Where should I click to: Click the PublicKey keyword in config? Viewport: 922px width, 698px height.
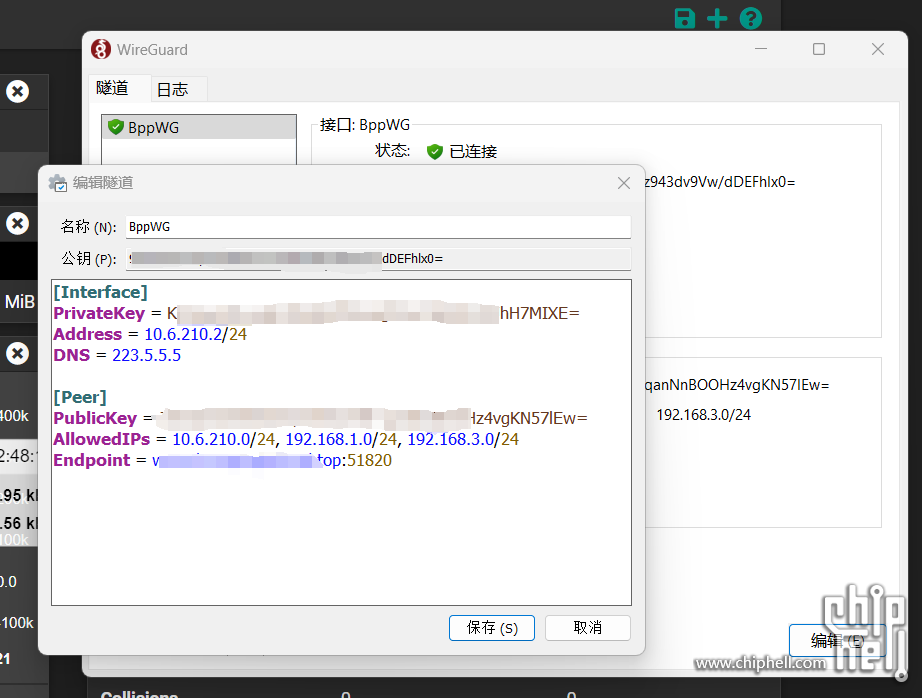[95, 418]
